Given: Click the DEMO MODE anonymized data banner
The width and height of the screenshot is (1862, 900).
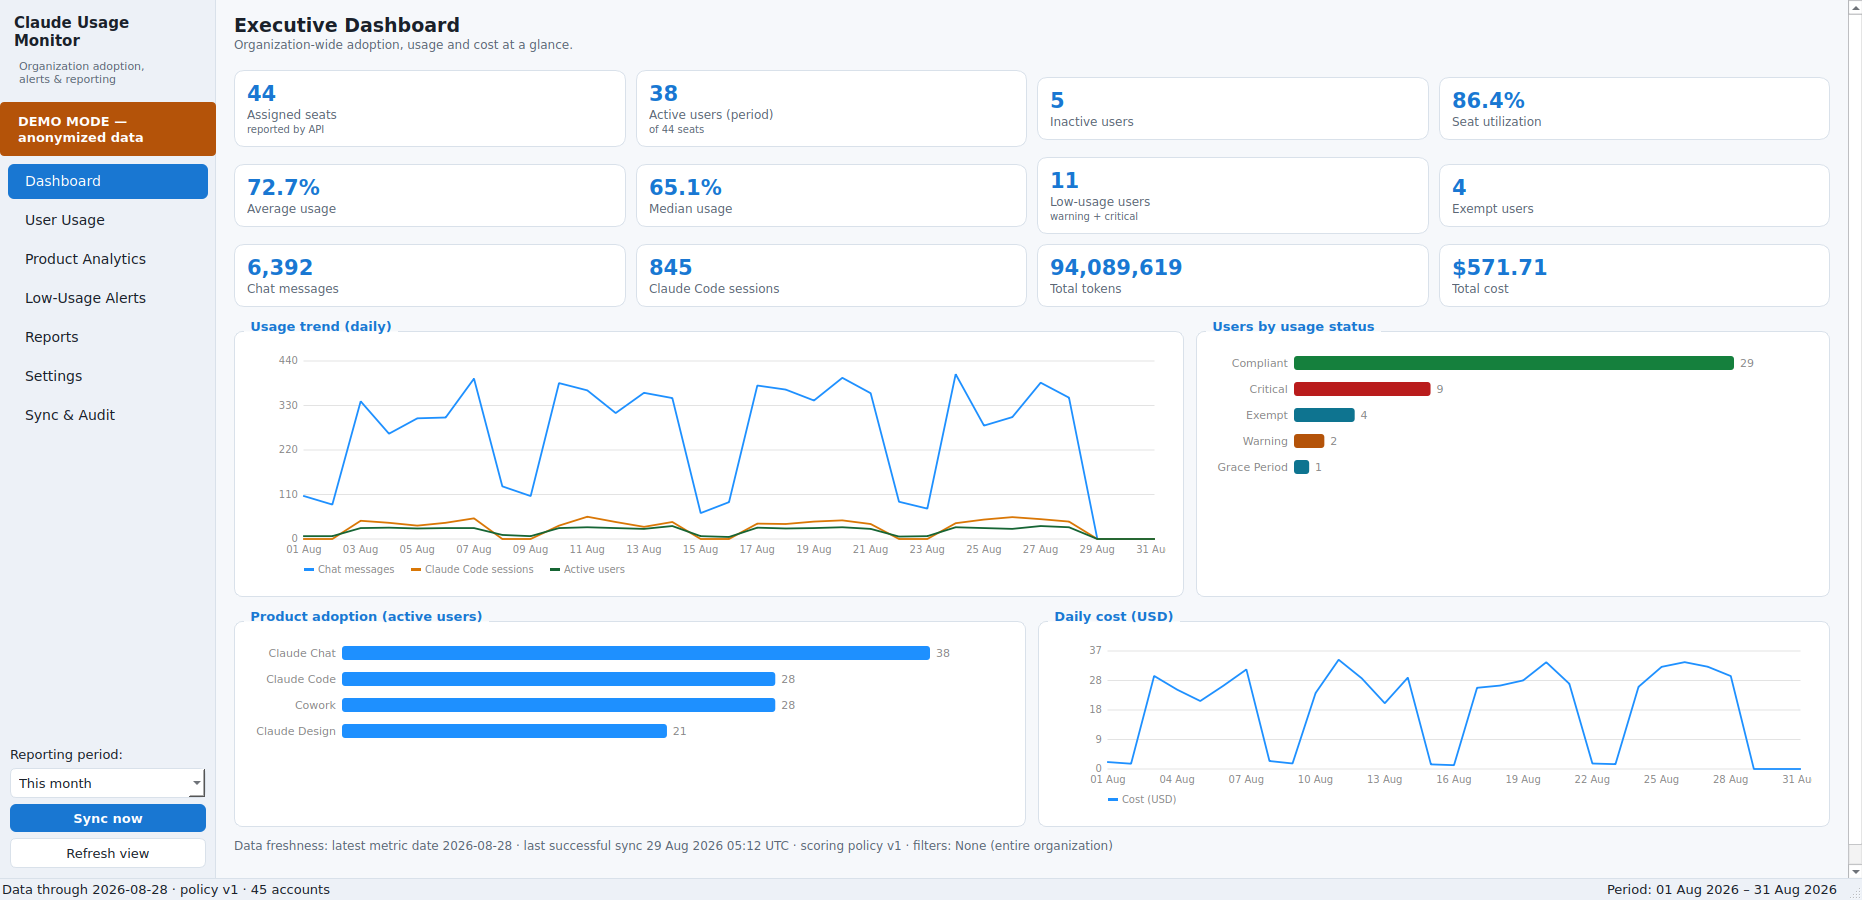Looking at the screenshot, I should (108, 129).
